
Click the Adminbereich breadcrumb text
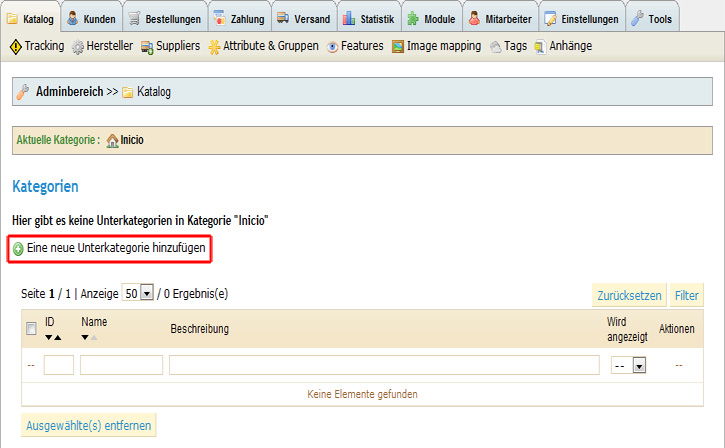click(69, 92)
